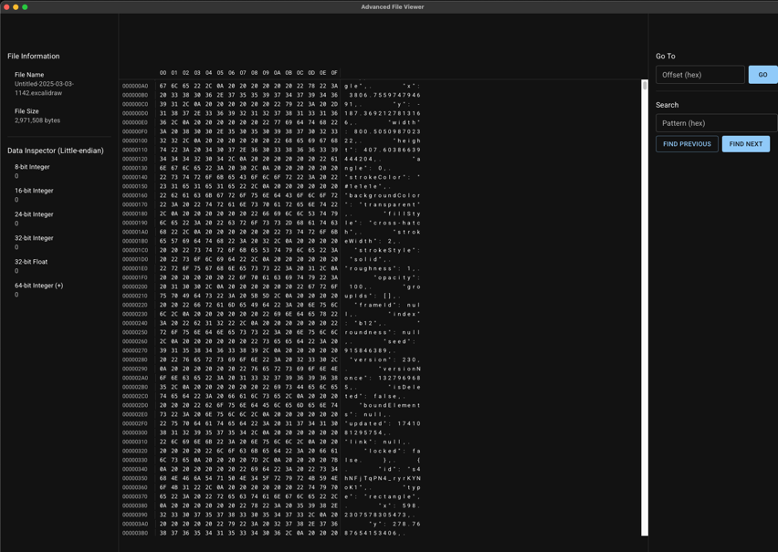Select row offset 000003B0
The height and width of the screenshot is (552, 778).
click(x=135, y=534)
